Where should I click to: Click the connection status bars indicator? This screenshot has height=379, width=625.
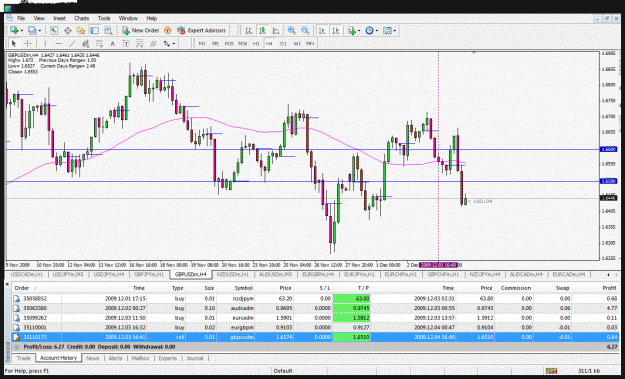pos(551,371)
